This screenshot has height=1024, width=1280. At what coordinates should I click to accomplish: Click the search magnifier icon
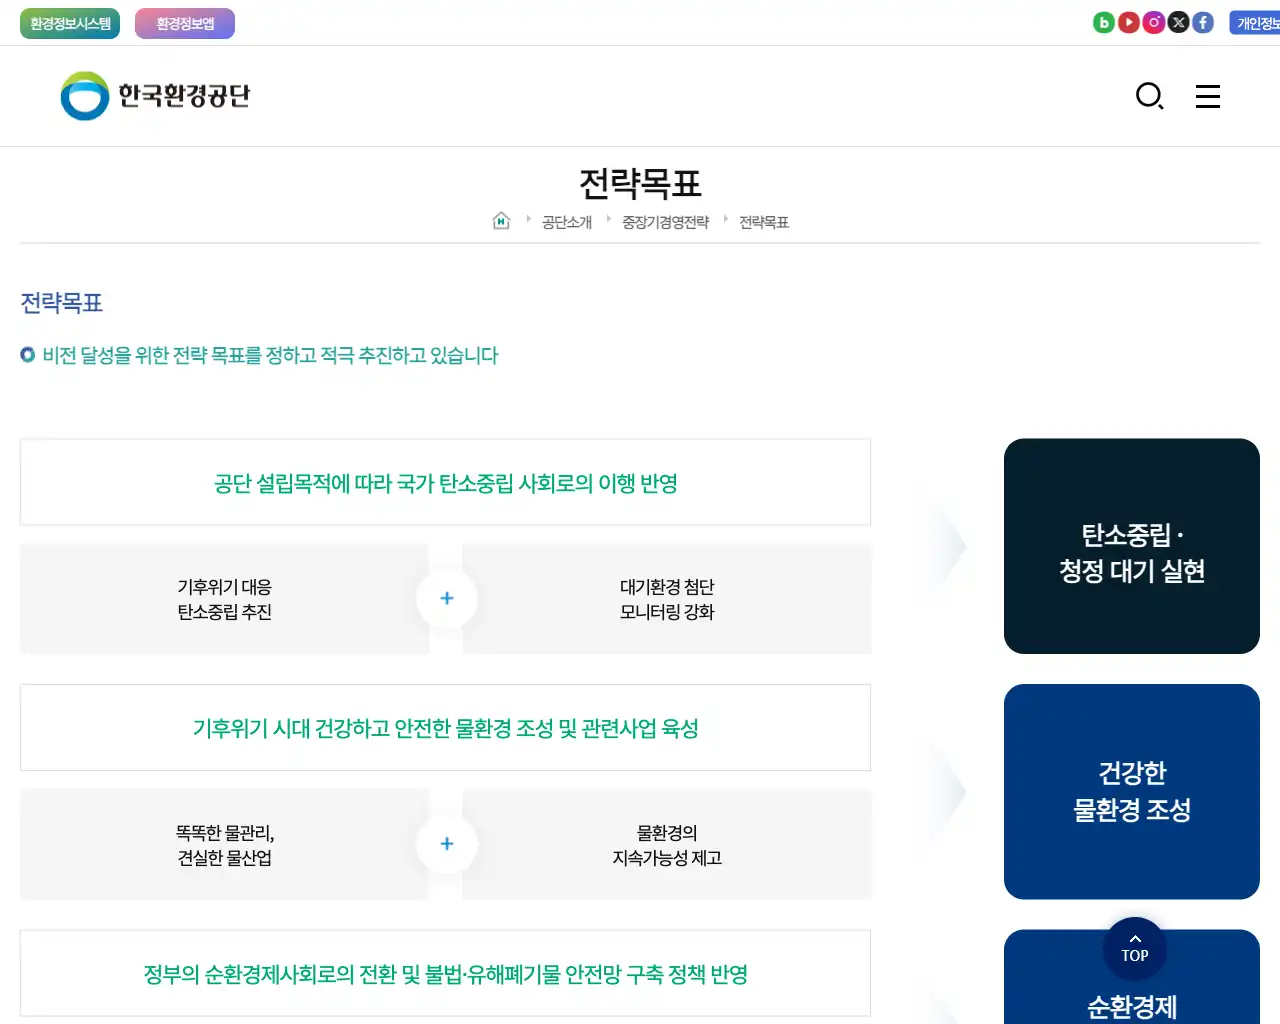(x=1149, y=96)
